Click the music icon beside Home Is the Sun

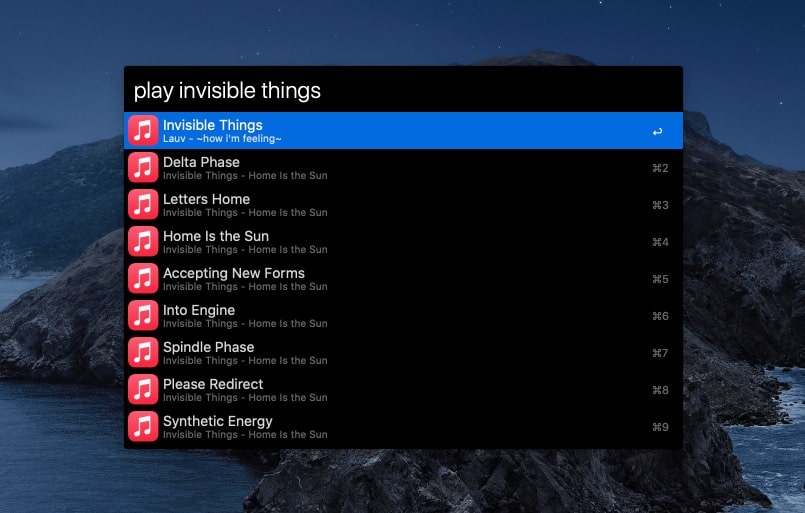143,241
